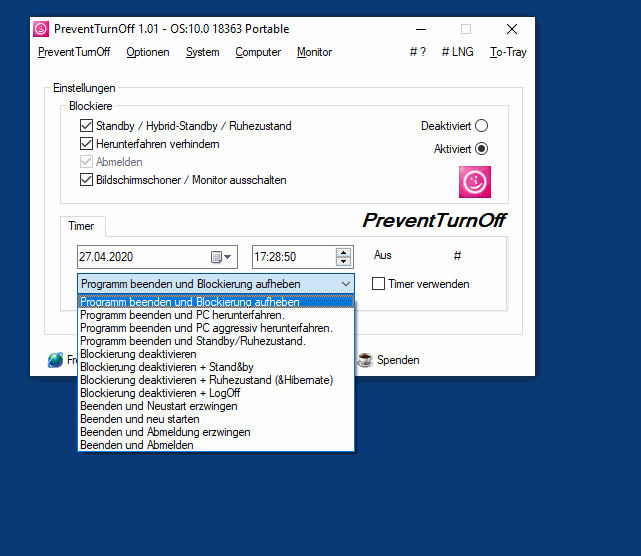641x556 pixels.
Task: Select the Deaktiviert radio button
Action: 482,126
